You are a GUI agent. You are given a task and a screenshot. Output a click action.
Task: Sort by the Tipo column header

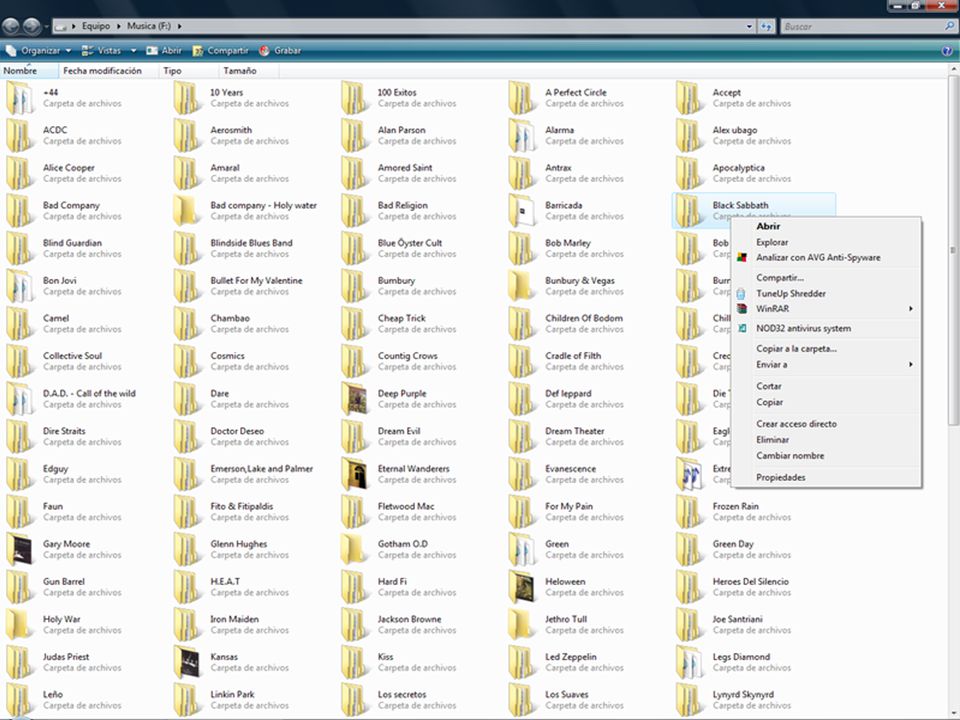(x=188, y=71)
